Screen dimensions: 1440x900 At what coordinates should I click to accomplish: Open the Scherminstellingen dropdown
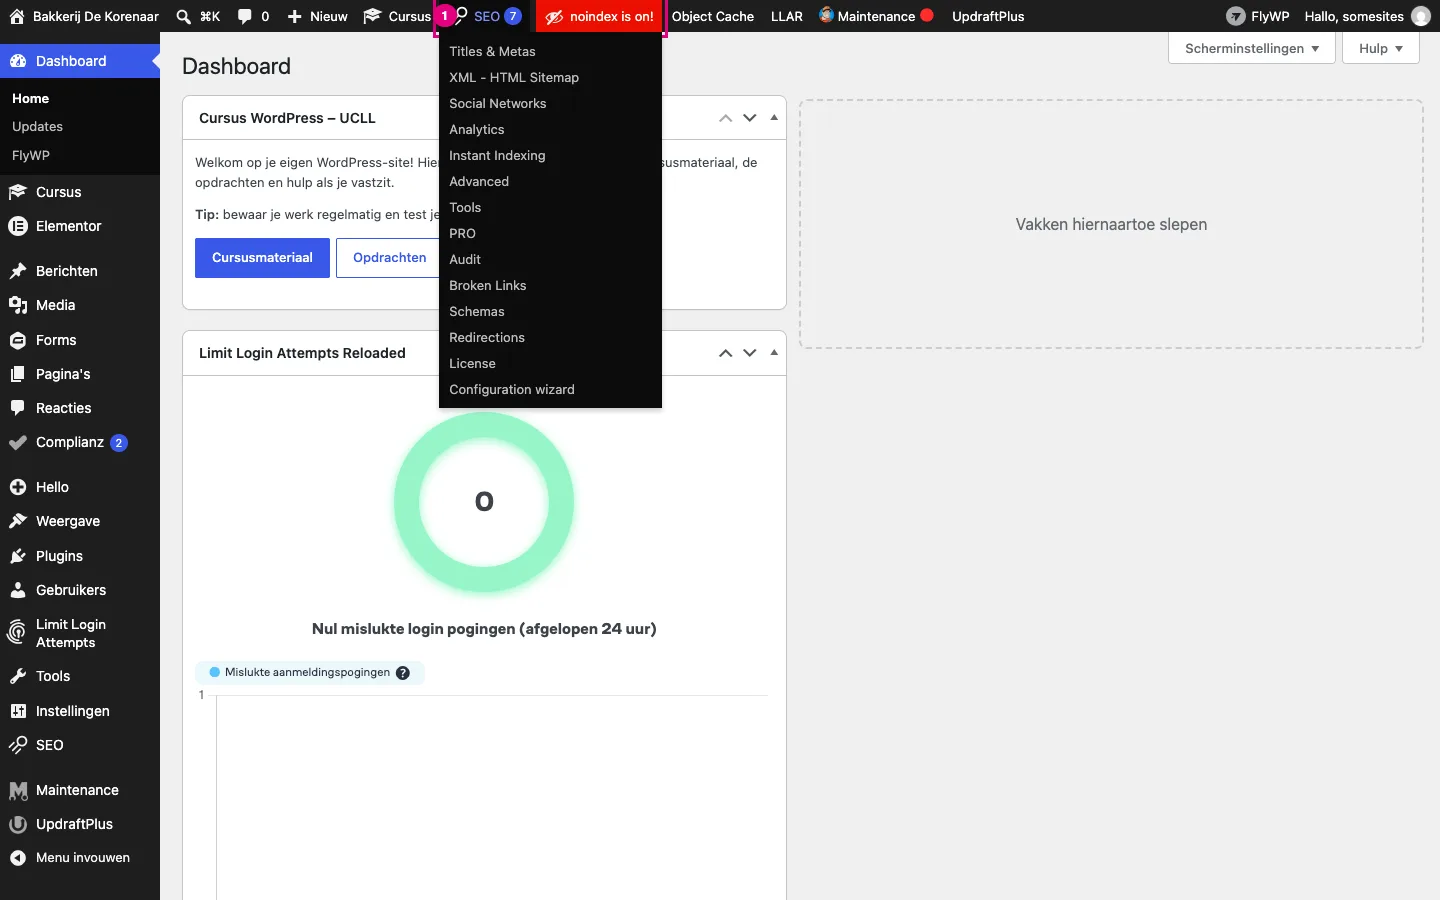click(x=1252, y=48)
